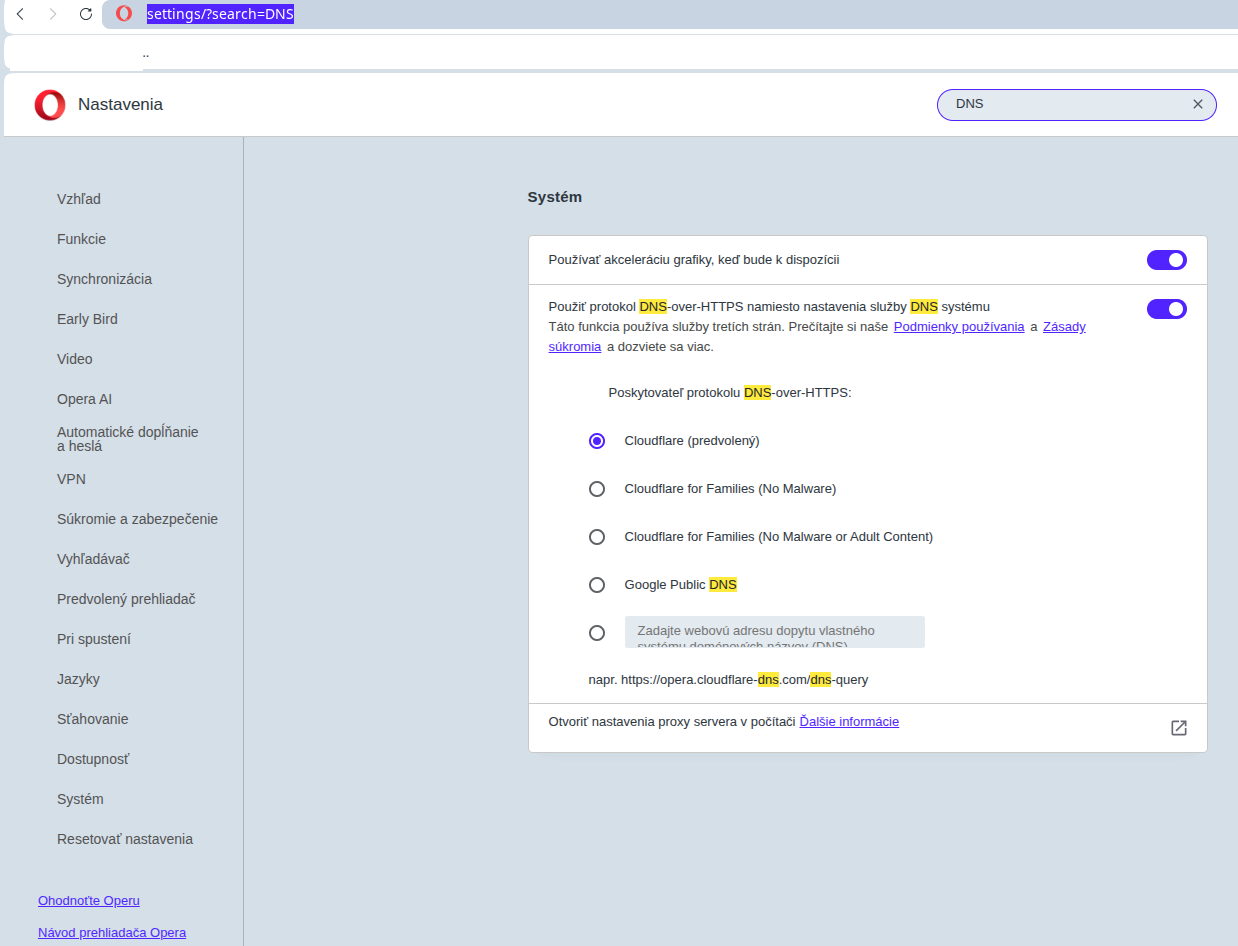
Task: Click the Ohodnoťte Operu link
Action: [88, 901]
